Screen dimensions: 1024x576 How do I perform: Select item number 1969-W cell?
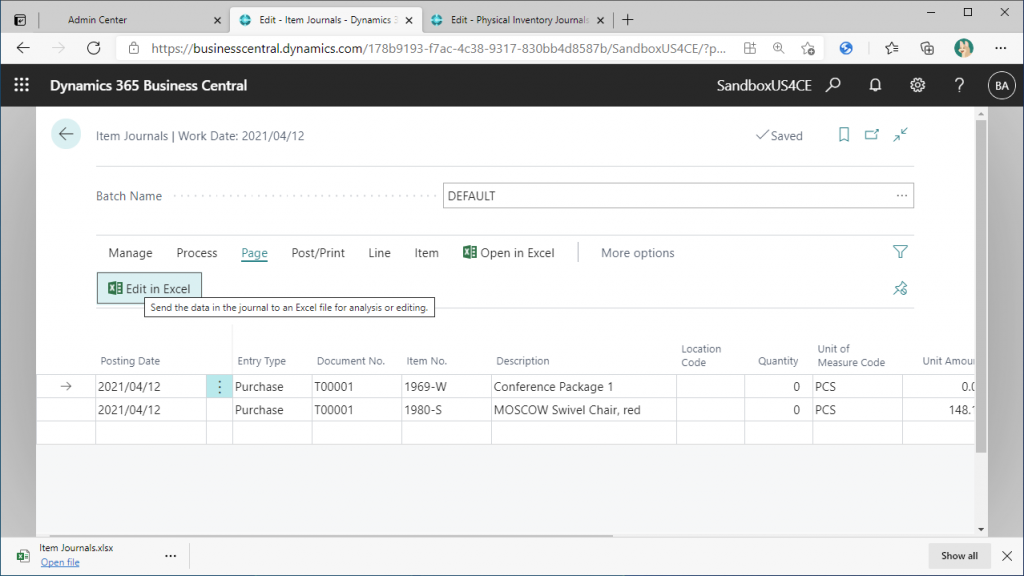pos(447,387)
